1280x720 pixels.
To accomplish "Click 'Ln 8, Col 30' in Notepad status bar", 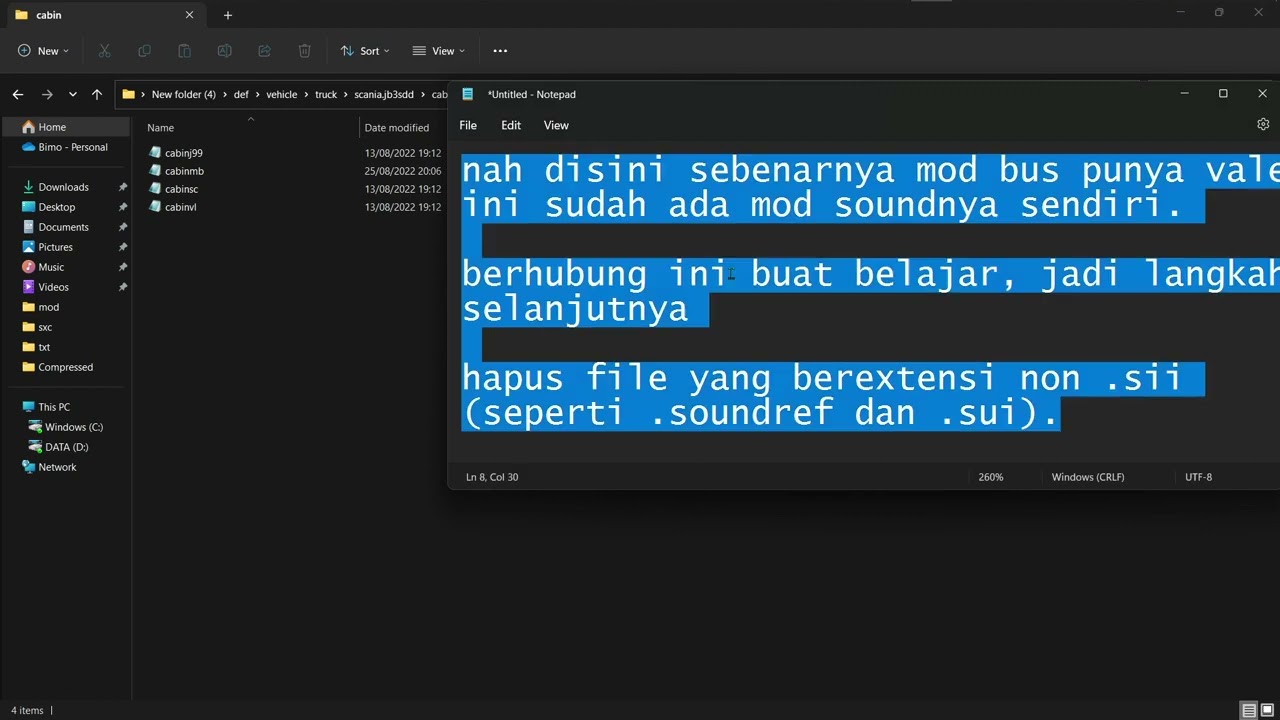I will pos(492,477).
